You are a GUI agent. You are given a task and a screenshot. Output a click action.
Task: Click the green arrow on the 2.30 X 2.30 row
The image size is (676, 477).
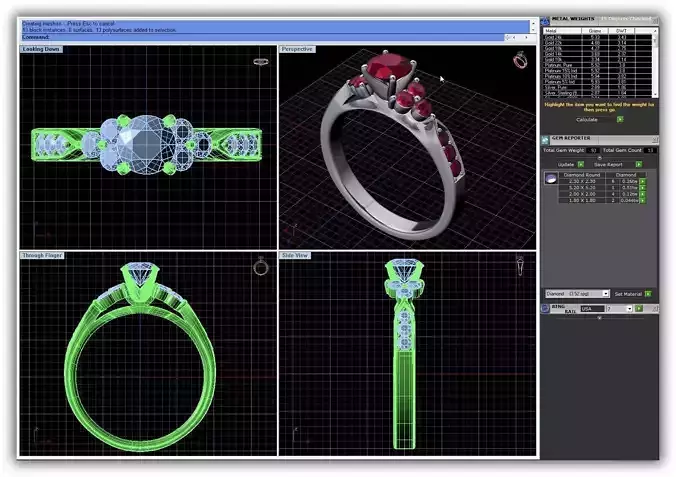click(642, 182)
